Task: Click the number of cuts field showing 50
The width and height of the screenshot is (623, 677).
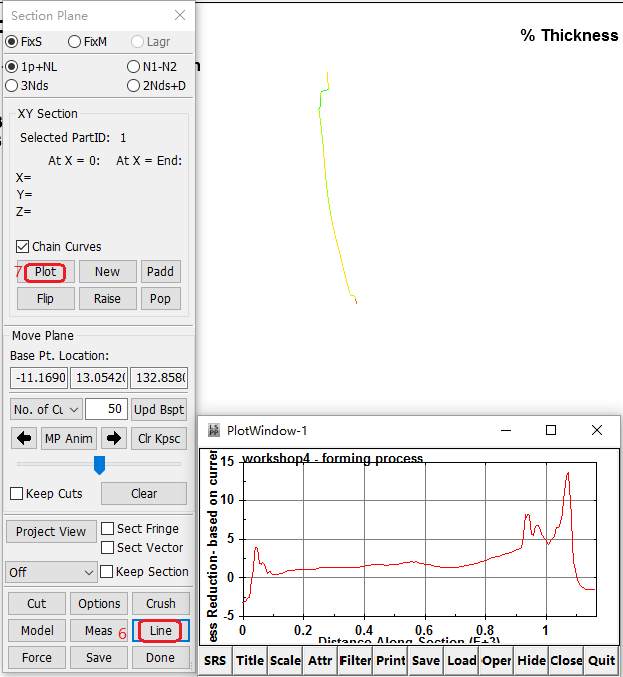Action: point(106,409)
